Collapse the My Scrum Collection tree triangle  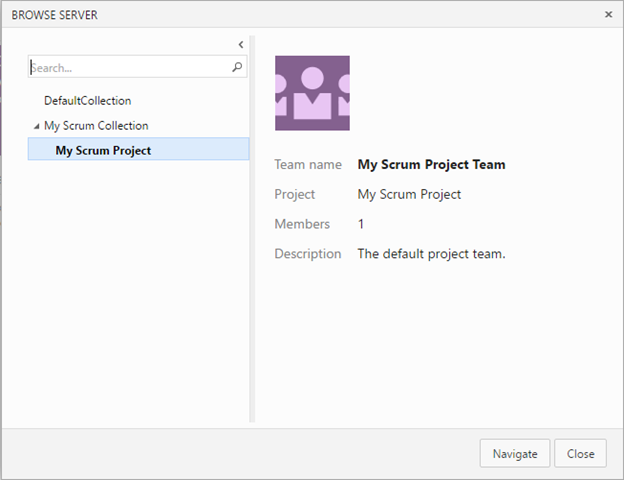point(36,126)
